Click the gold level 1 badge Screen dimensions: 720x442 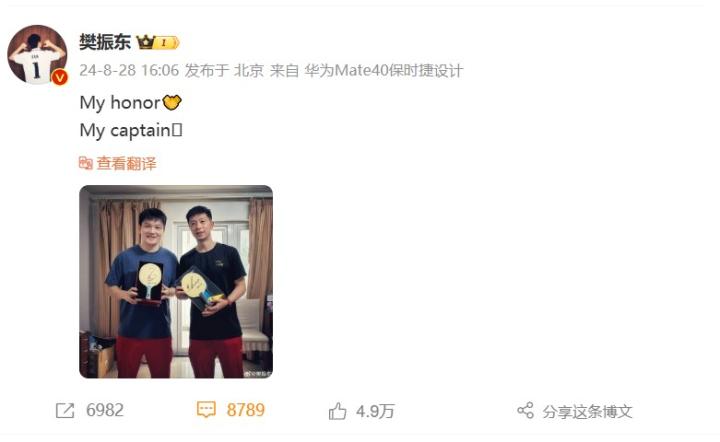166,43
